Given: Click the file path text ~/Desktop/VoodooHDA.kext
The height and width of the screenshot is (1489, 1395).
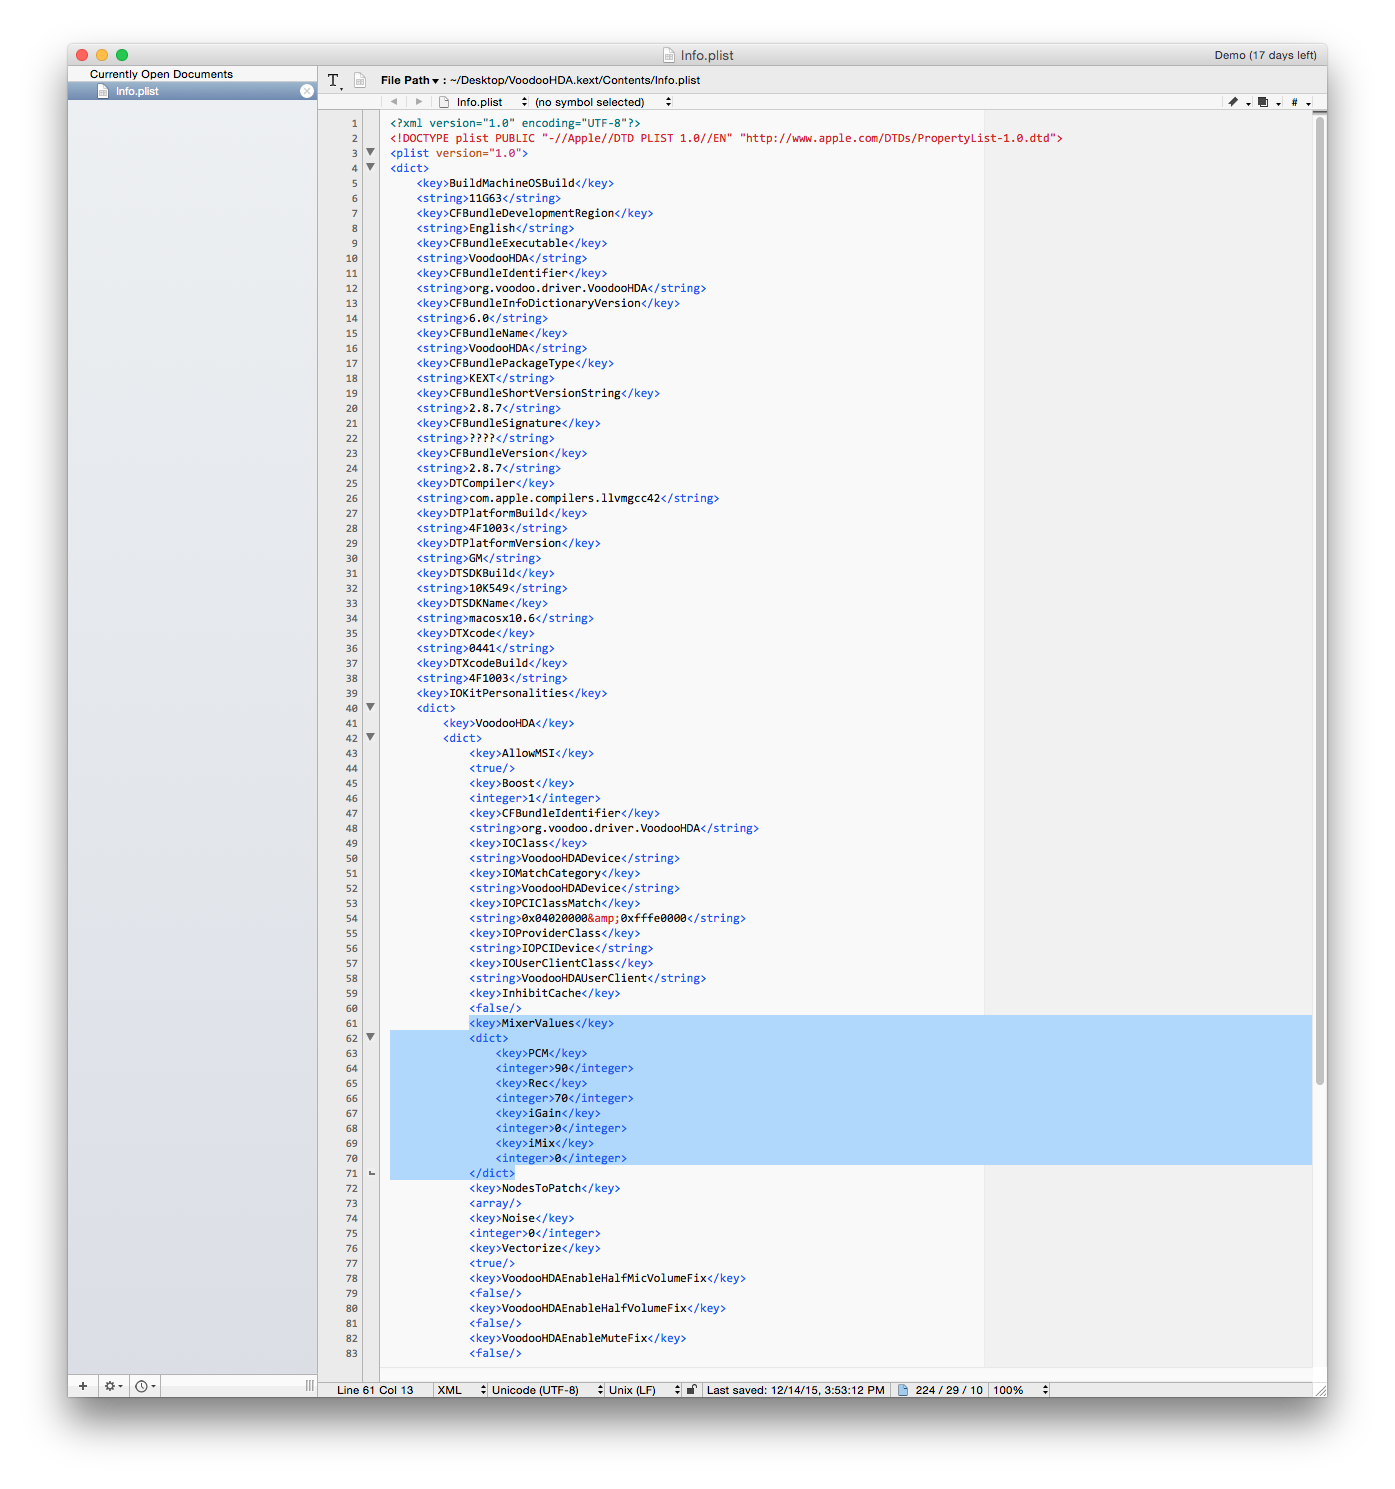Looking at the screenshot, I should [x=575, y=80].
